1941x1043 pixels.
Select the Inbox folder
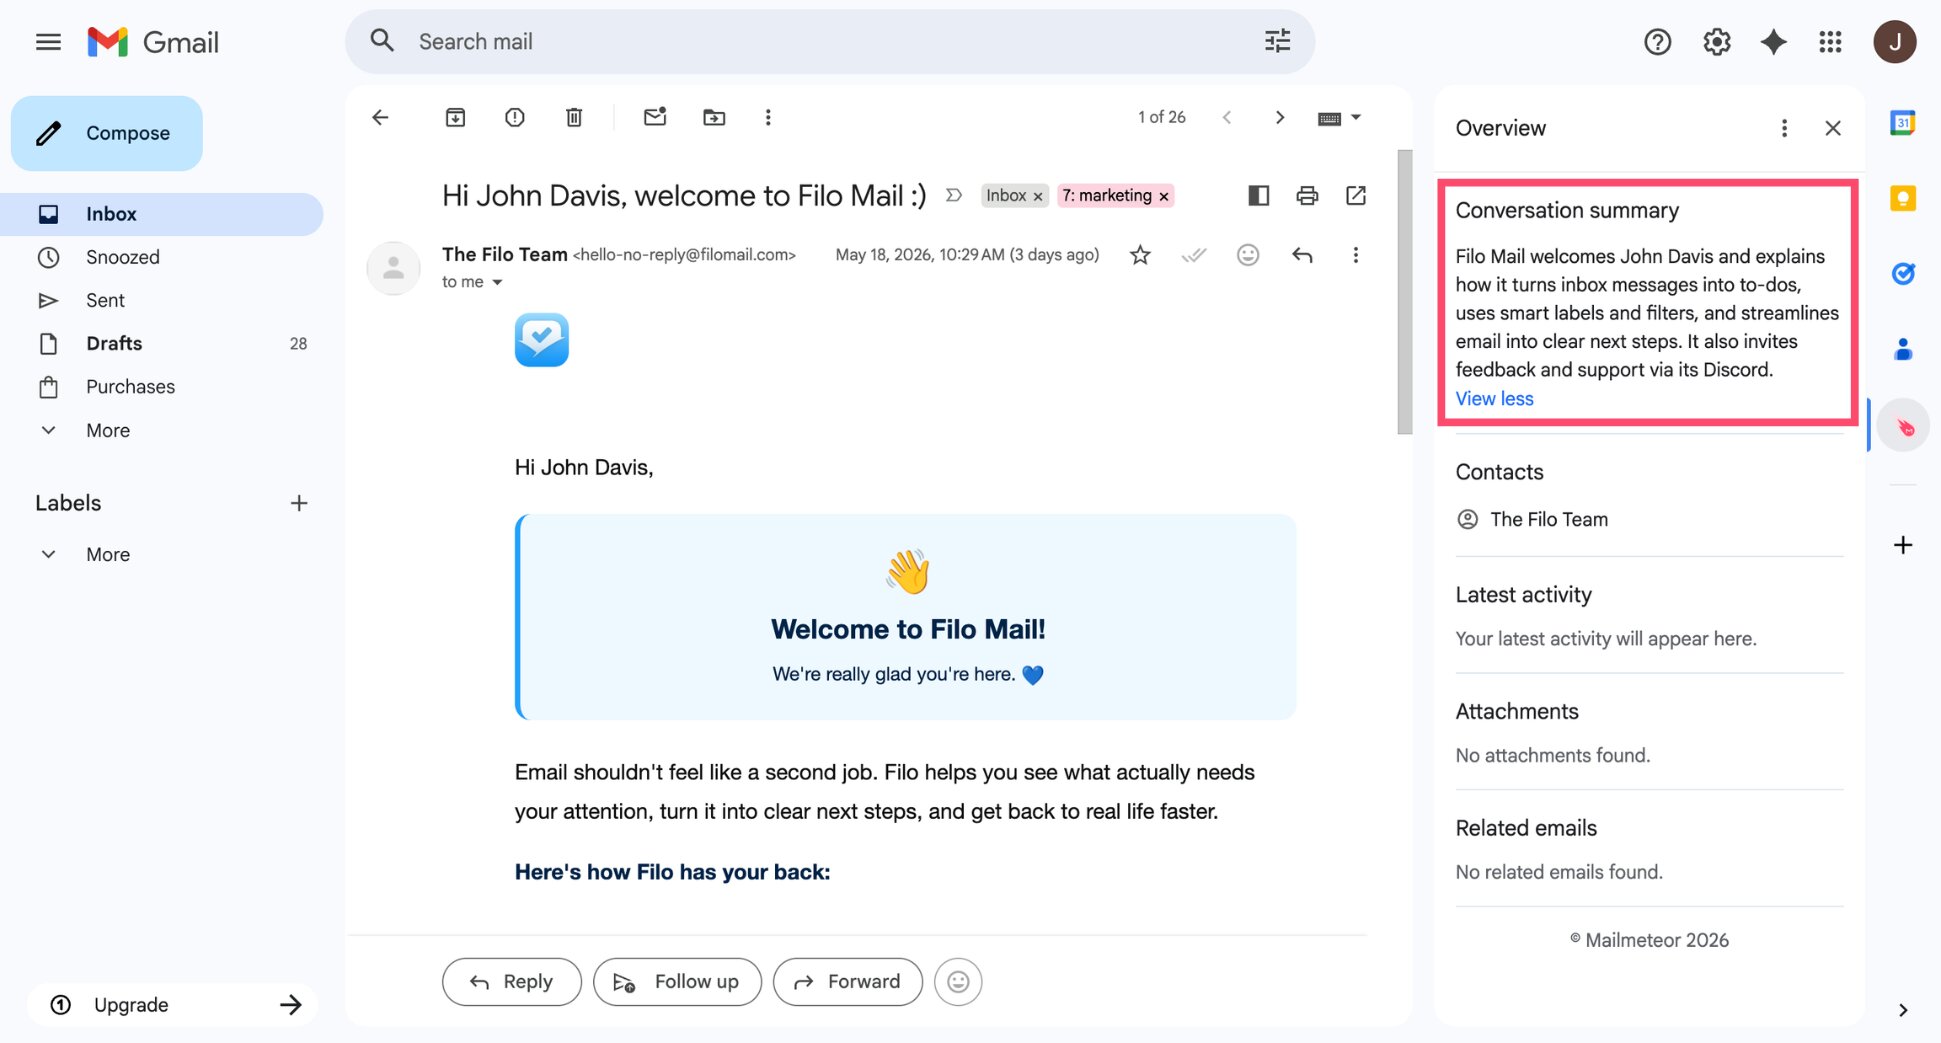[162, 214]
